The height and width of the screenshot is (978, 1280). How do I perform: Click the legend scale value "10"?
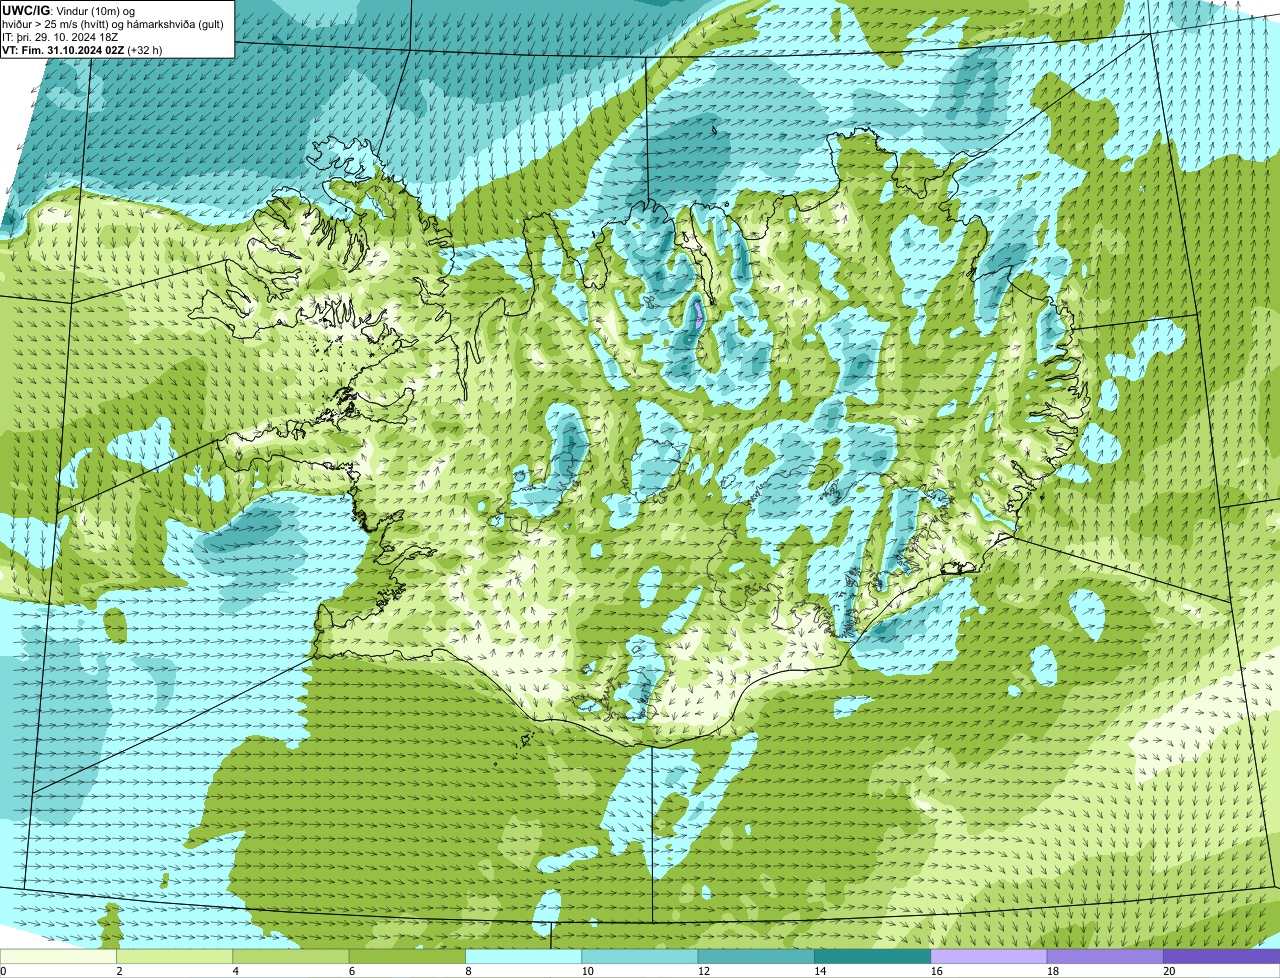click(x=587, y=971)
